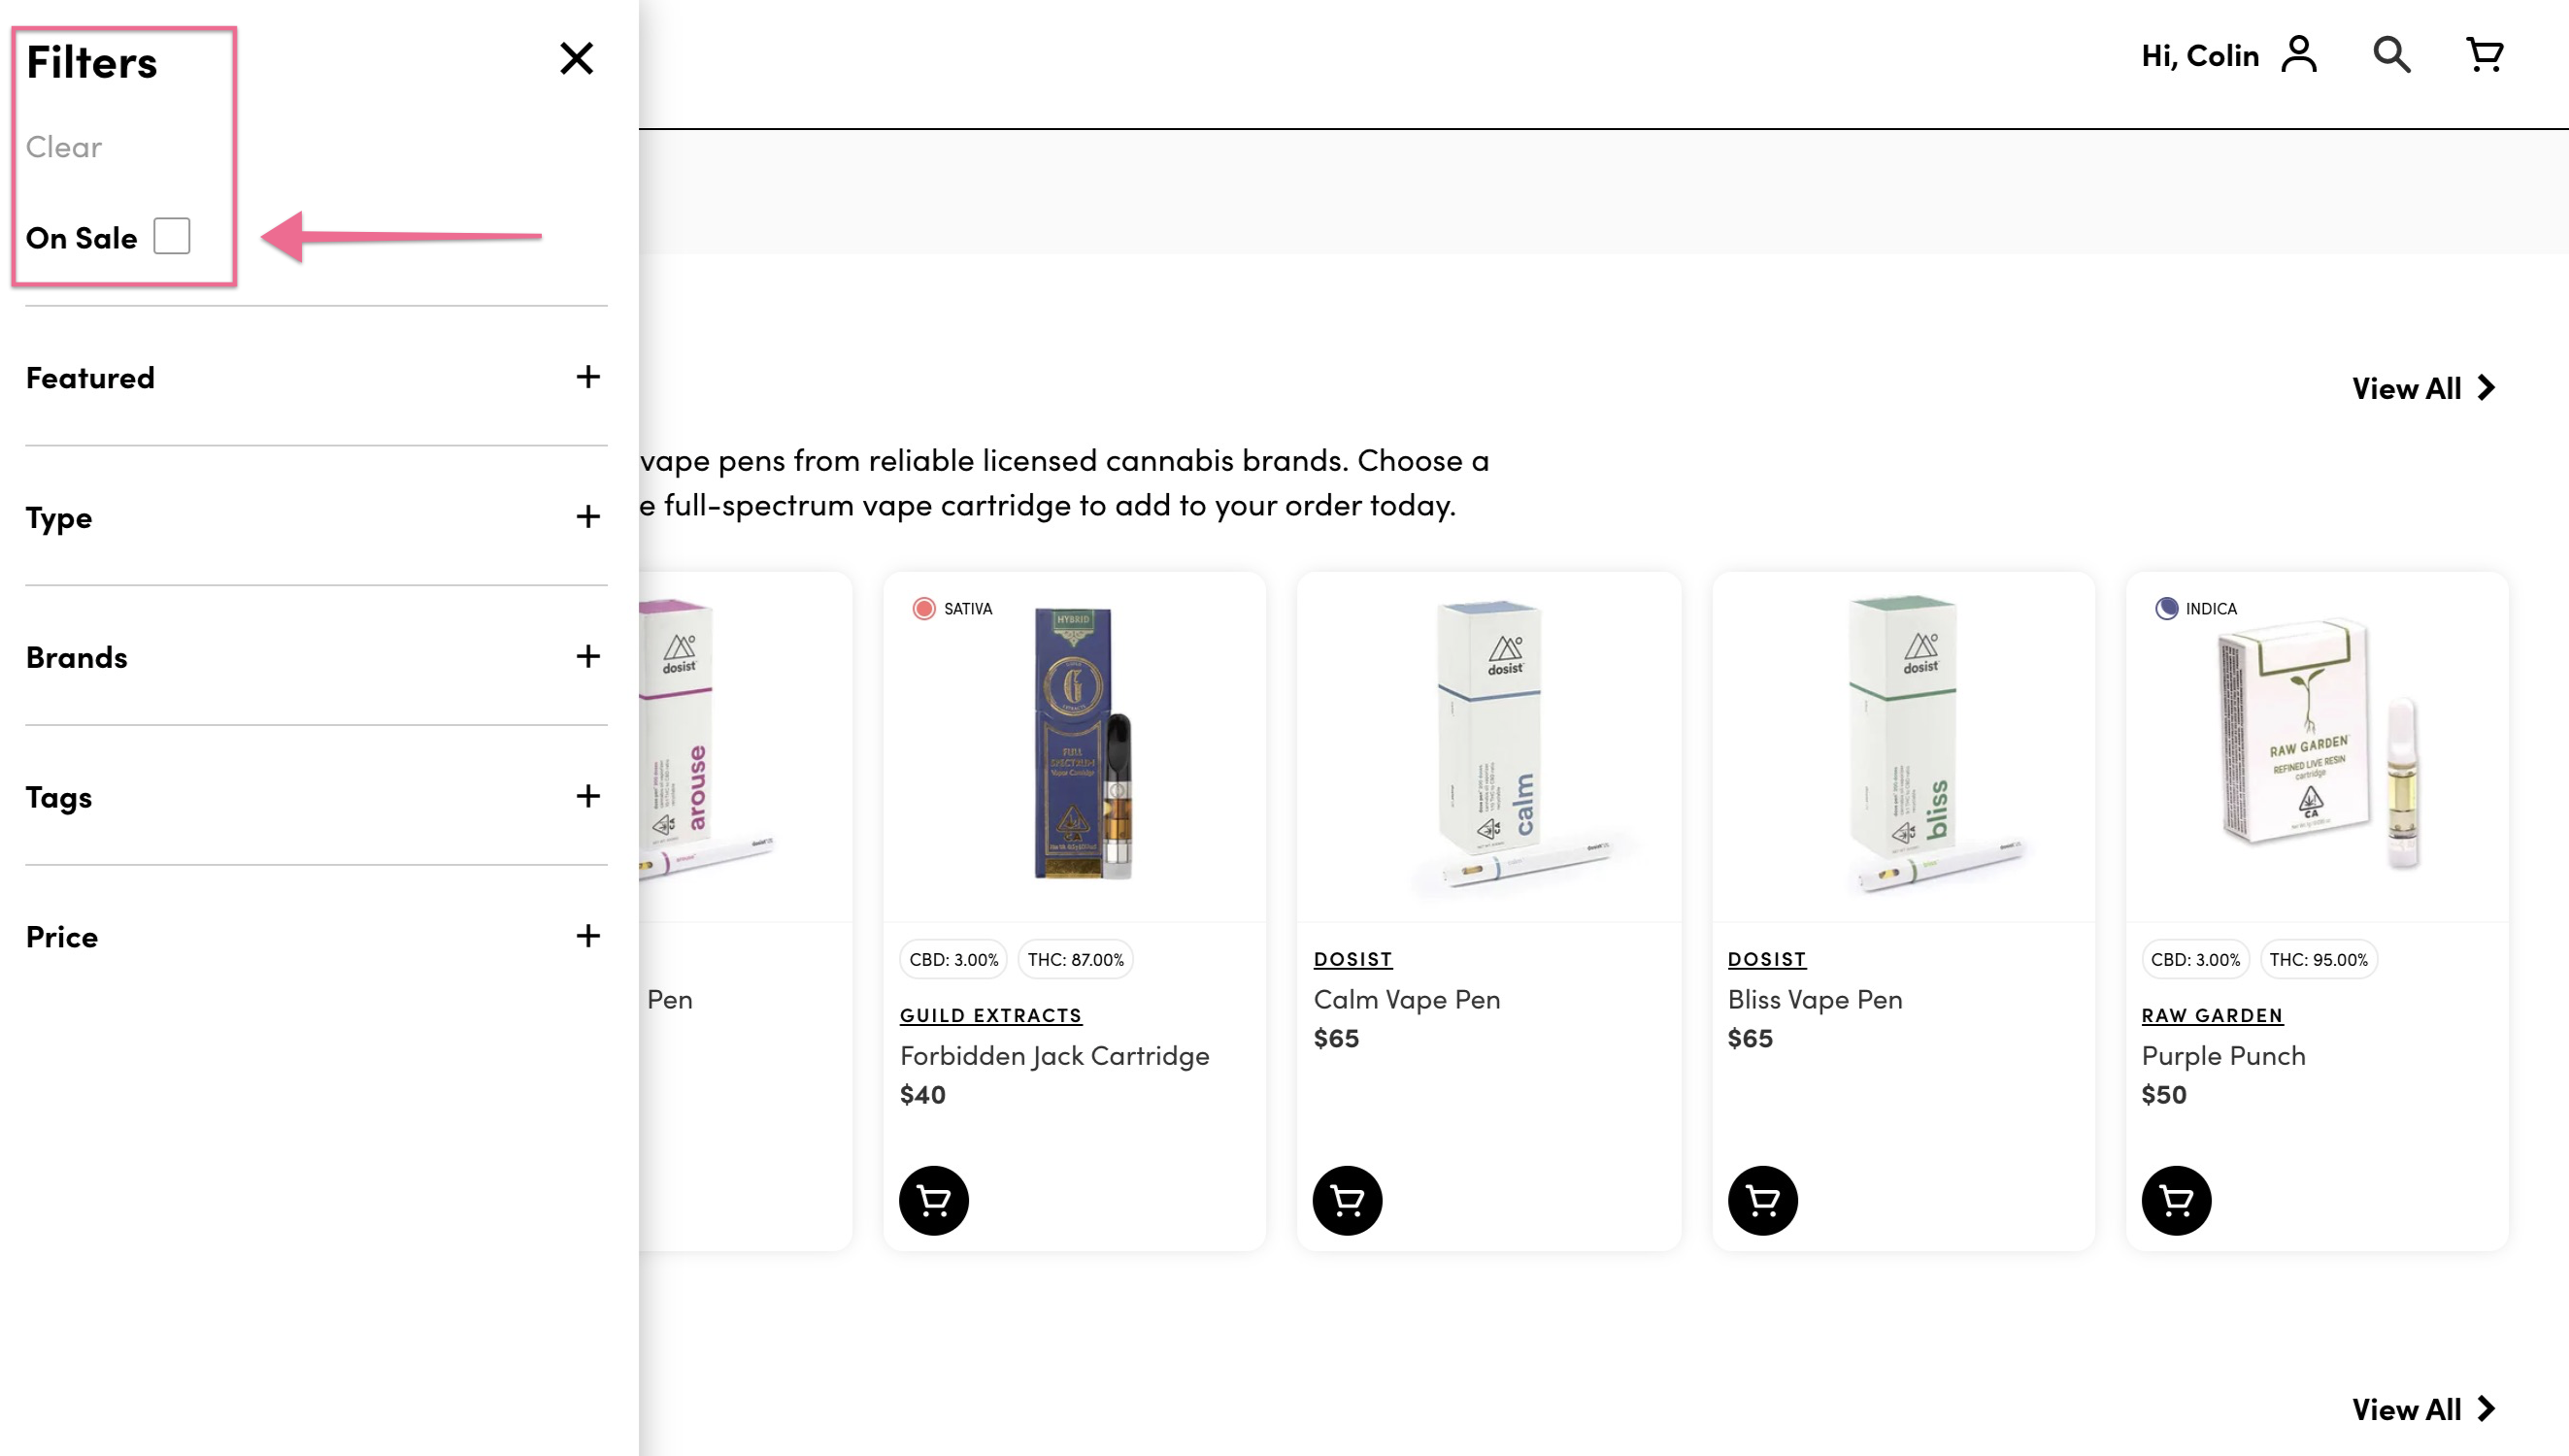The width and height of the screenshot is (2569, 1456).
Task: Click the Clear filters link
Action: pyautogui.click(x=64, y=147)
